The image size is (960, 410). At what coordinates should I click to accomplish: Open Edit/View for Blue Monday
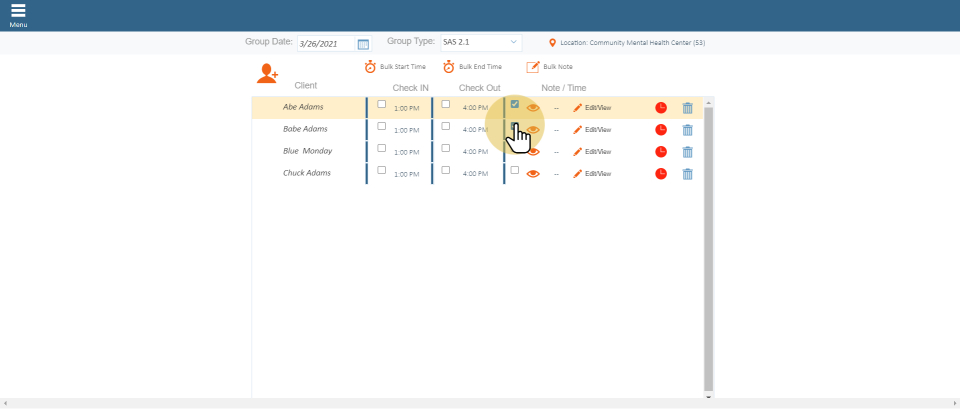click(592, 152)
